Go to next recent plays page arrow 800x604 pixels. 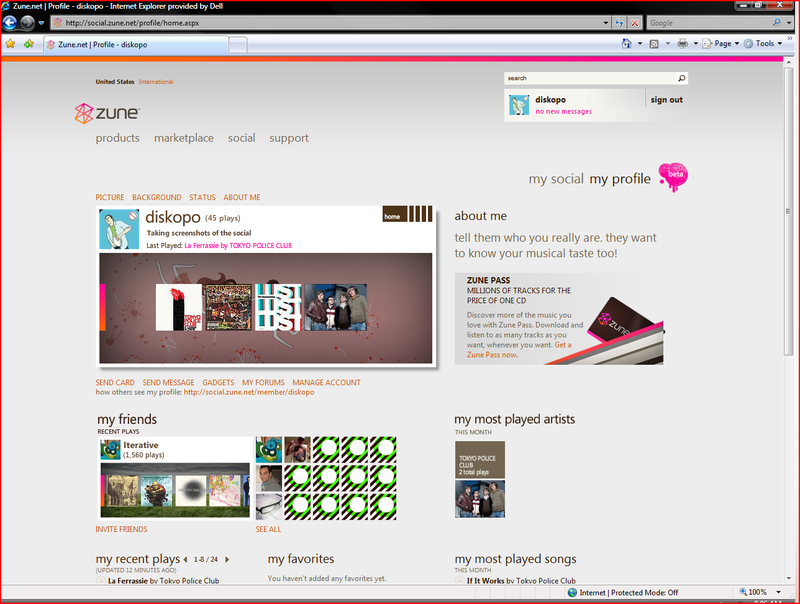coord(227,560)
